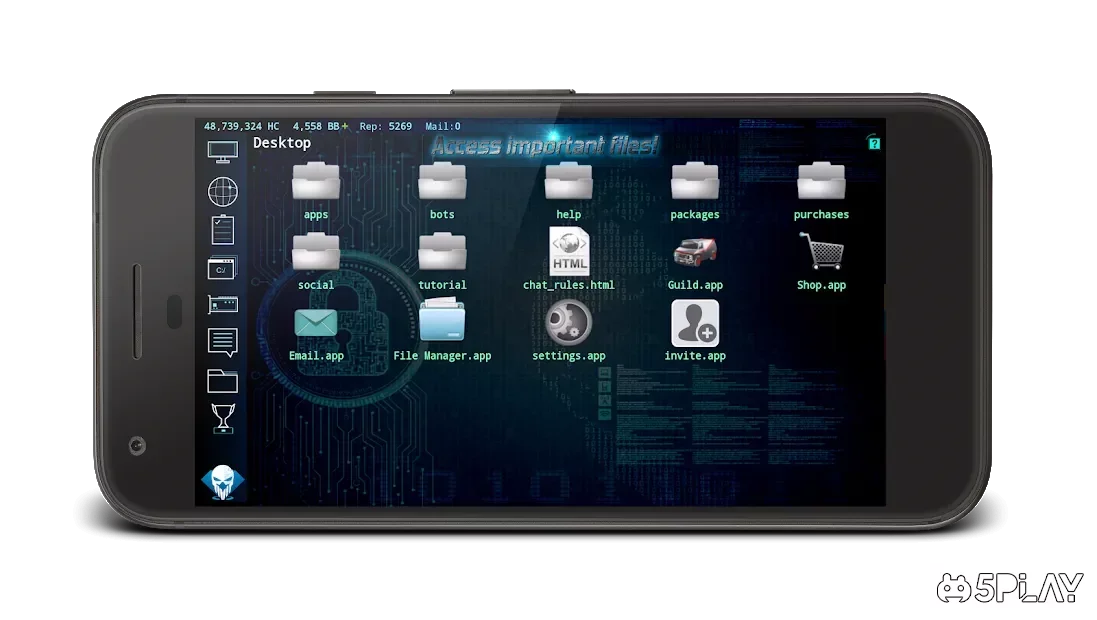Screen dimensions: 1097x620
Task: Open the clipboard tasks icon in sidebar
Action: pos(222,230)
